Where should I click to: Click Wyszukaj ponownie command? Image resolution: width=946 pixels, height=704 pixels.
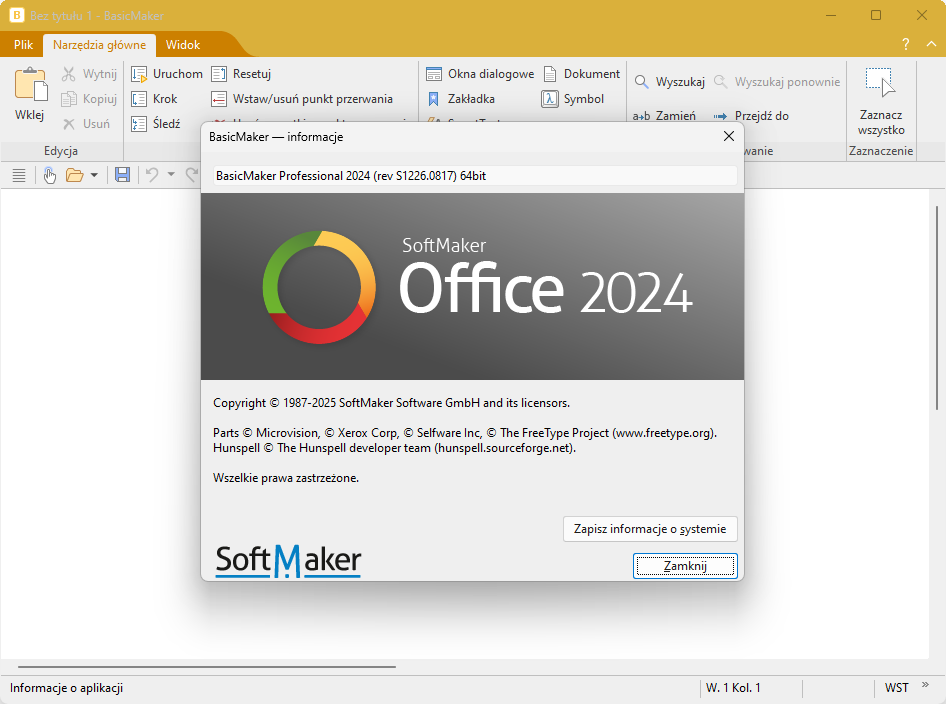[776, 81]
